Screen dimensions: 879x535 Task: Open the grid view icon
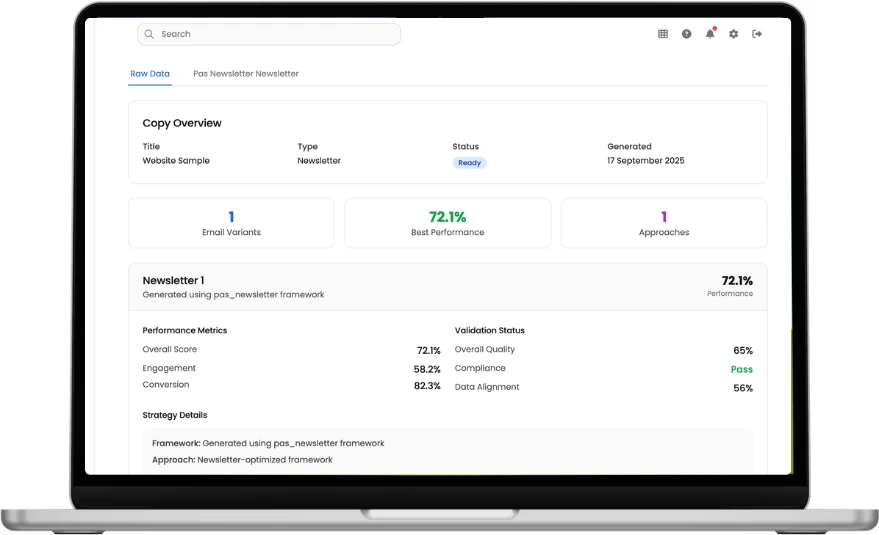[663, 34]
